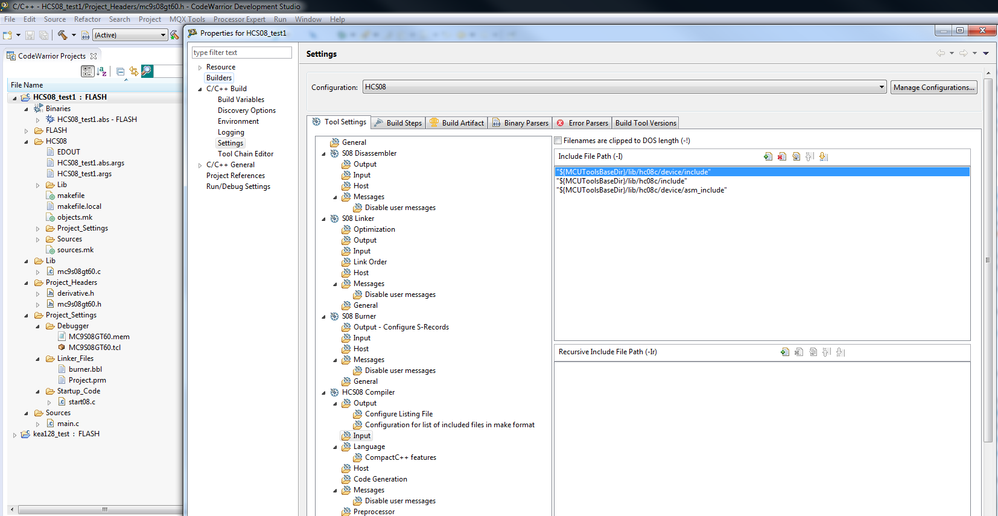Viewport: 998px width, 516px height.
Task: Open the Configuration HCS08 combo box
Action: click(624, 87)
